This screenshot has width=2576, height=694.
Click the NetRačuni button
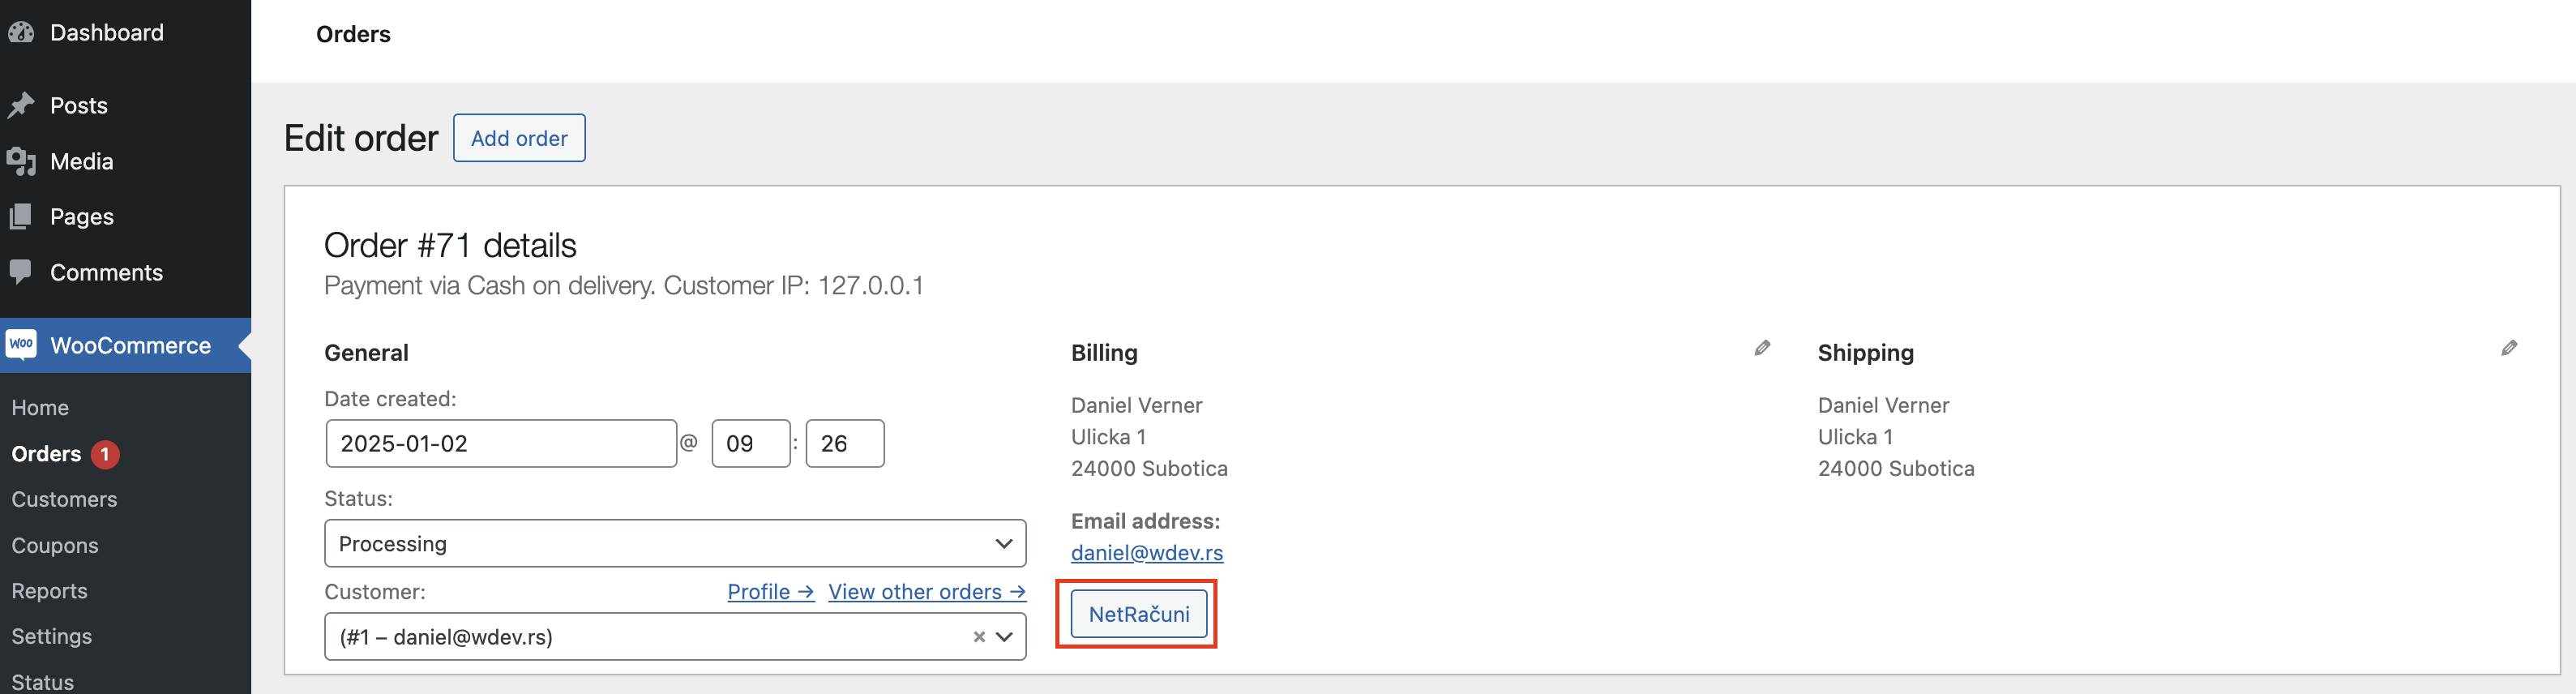click(x=1138, y=614)
